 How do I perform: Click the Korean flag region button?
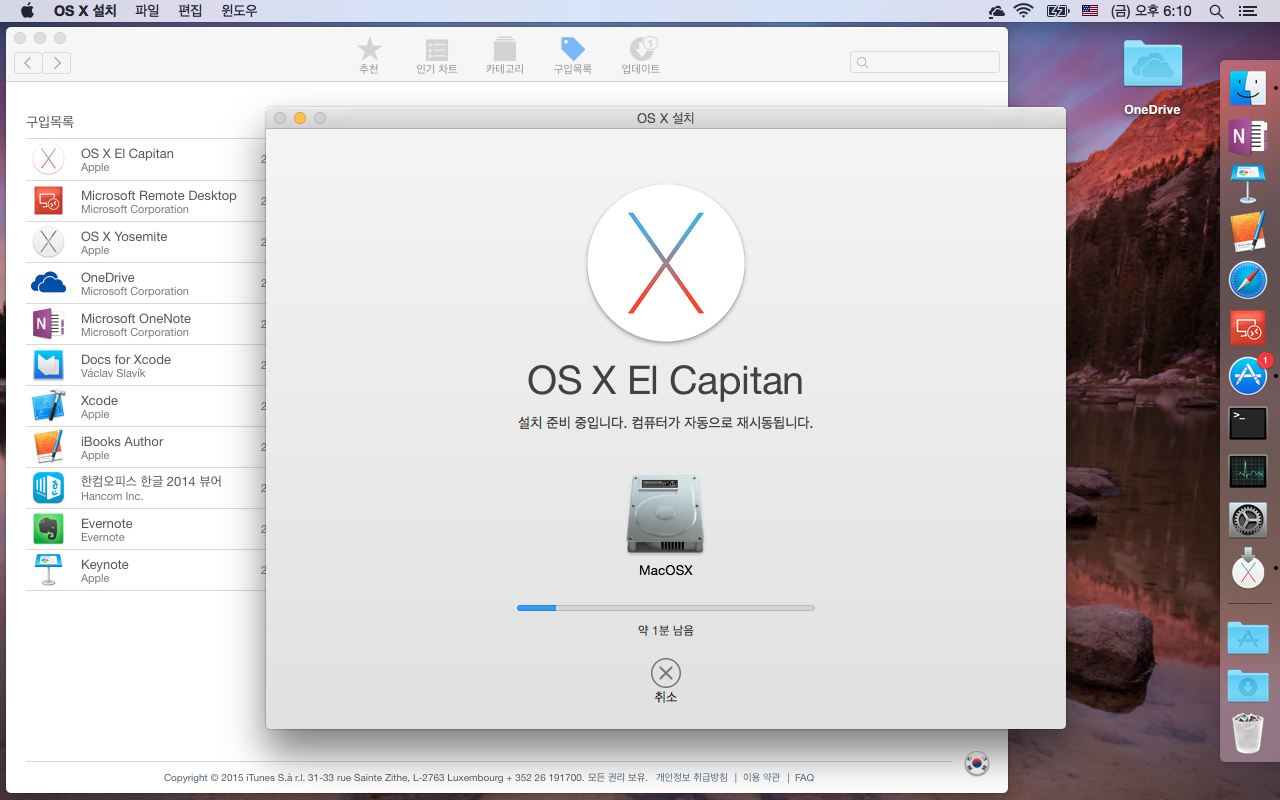click(x=977, y=763)
